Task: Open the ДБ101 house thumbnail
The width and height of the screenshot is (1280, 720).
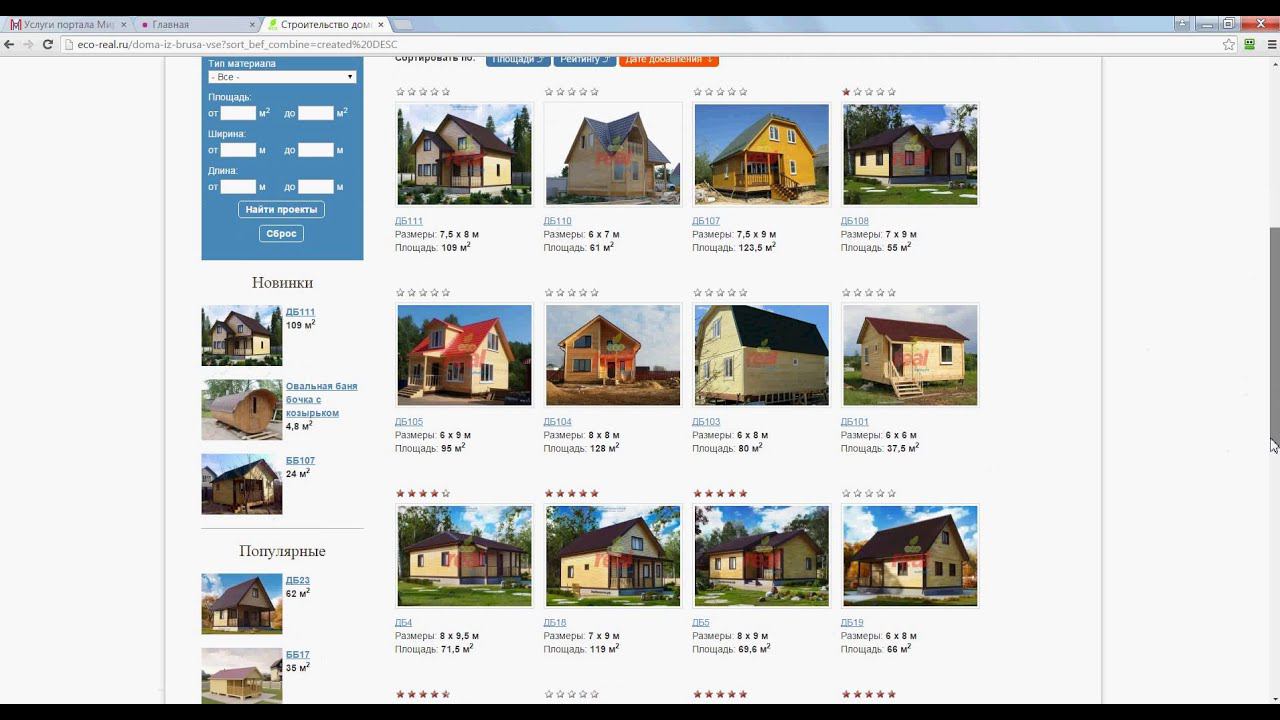Action: [910, 355]
